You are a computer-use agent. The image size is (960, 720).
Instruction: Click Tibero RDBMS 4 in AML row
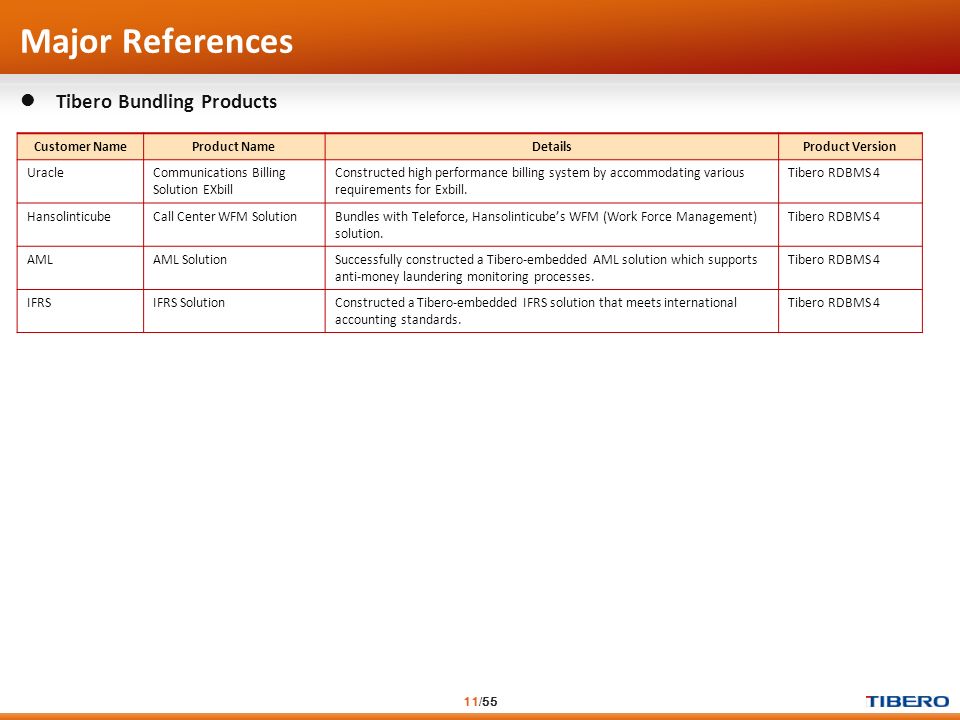[850, 268]
